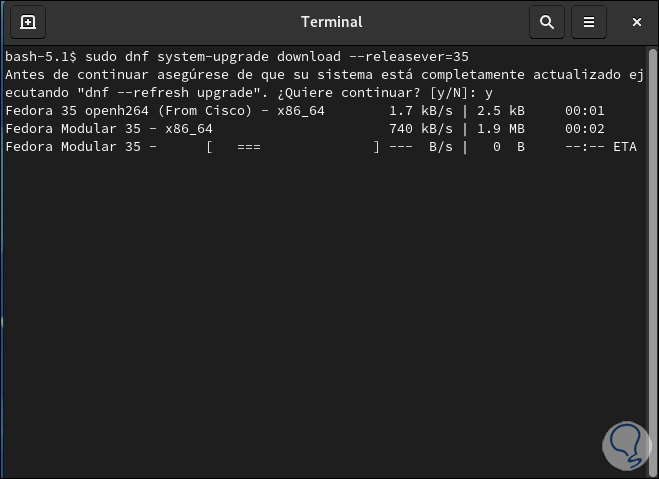Click the completed Fedora Modular 35 - x86_64 line
659x479 pixels.
[x=109, y=129]
